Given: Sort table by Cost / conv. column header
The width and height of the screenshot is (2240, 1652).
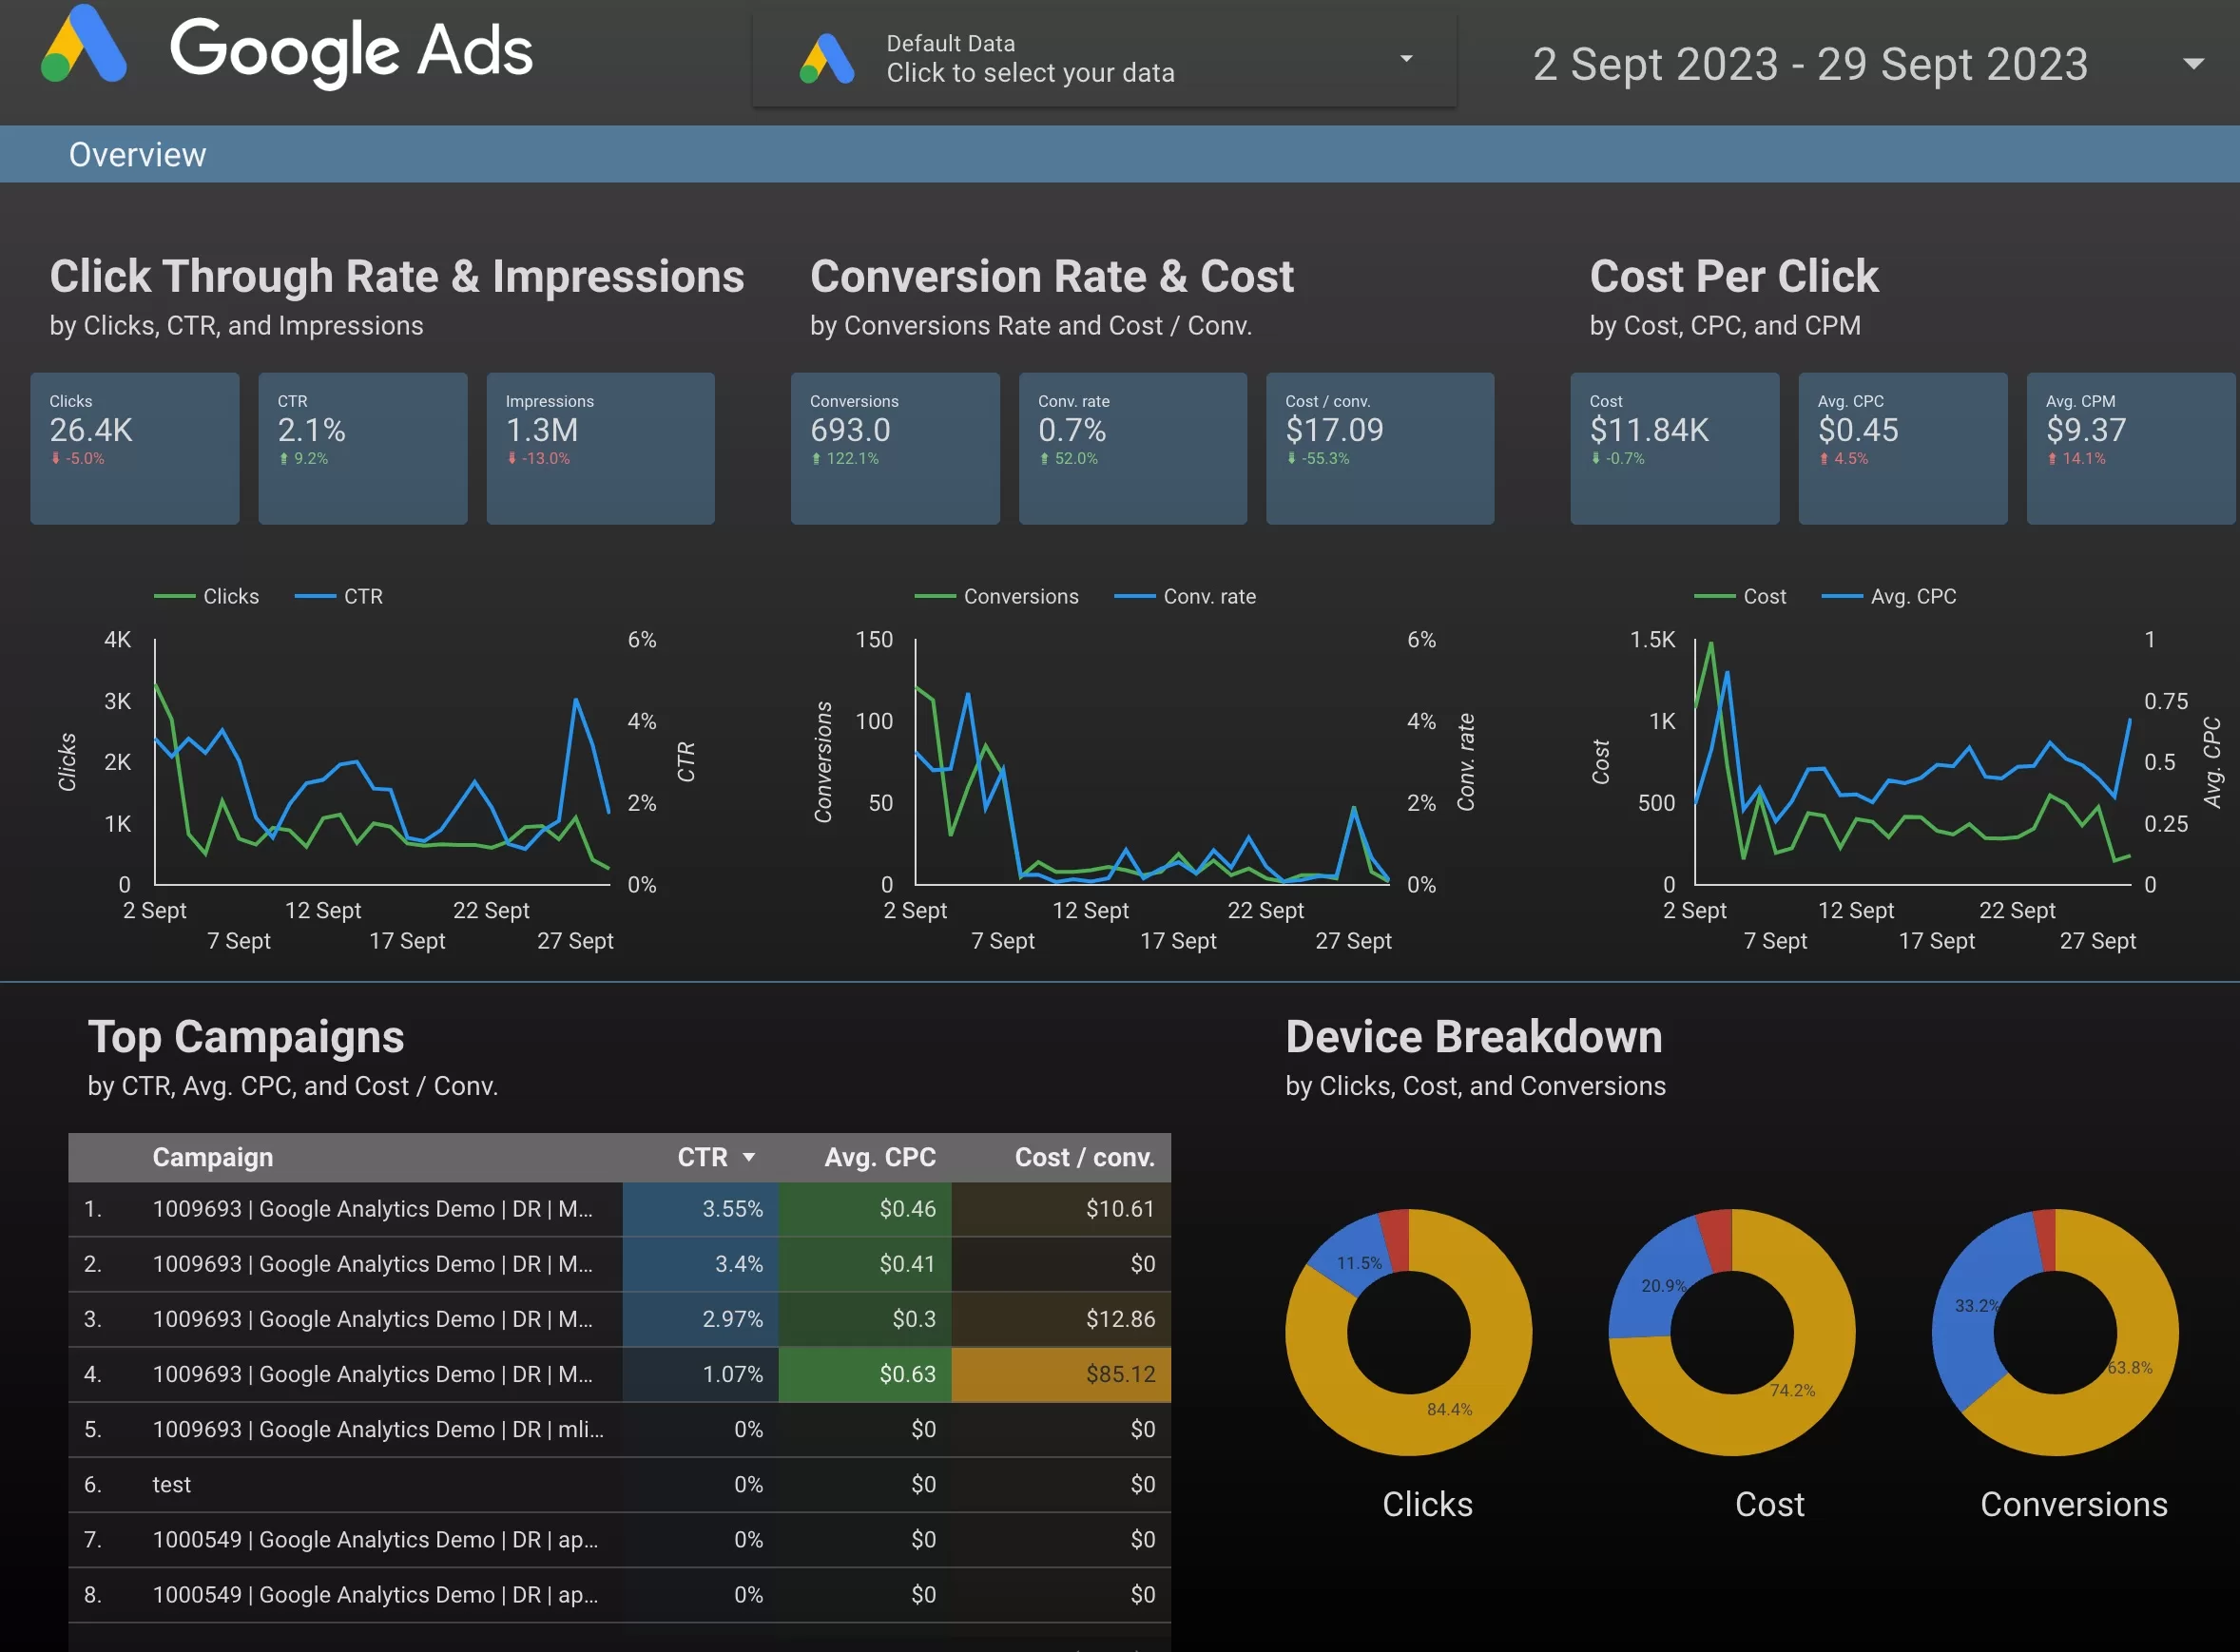Looking at the screenshot, I should tap(1085, 1157).
